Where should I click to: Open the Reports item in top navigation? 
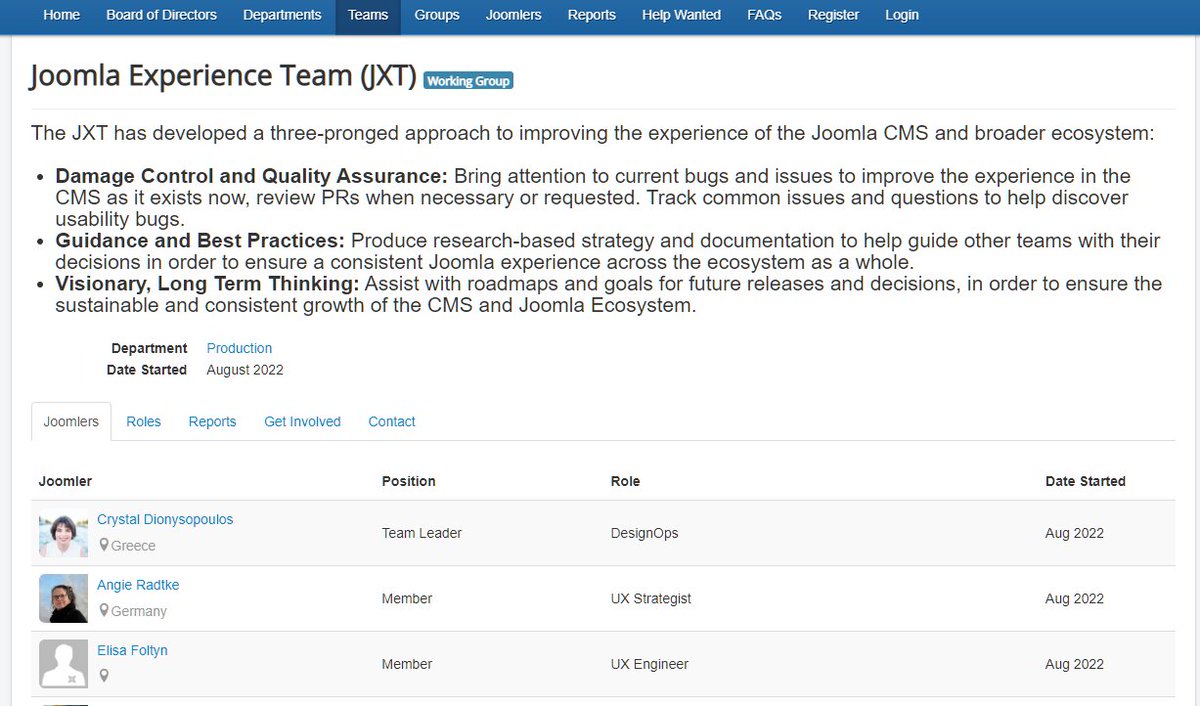point(592,15)
